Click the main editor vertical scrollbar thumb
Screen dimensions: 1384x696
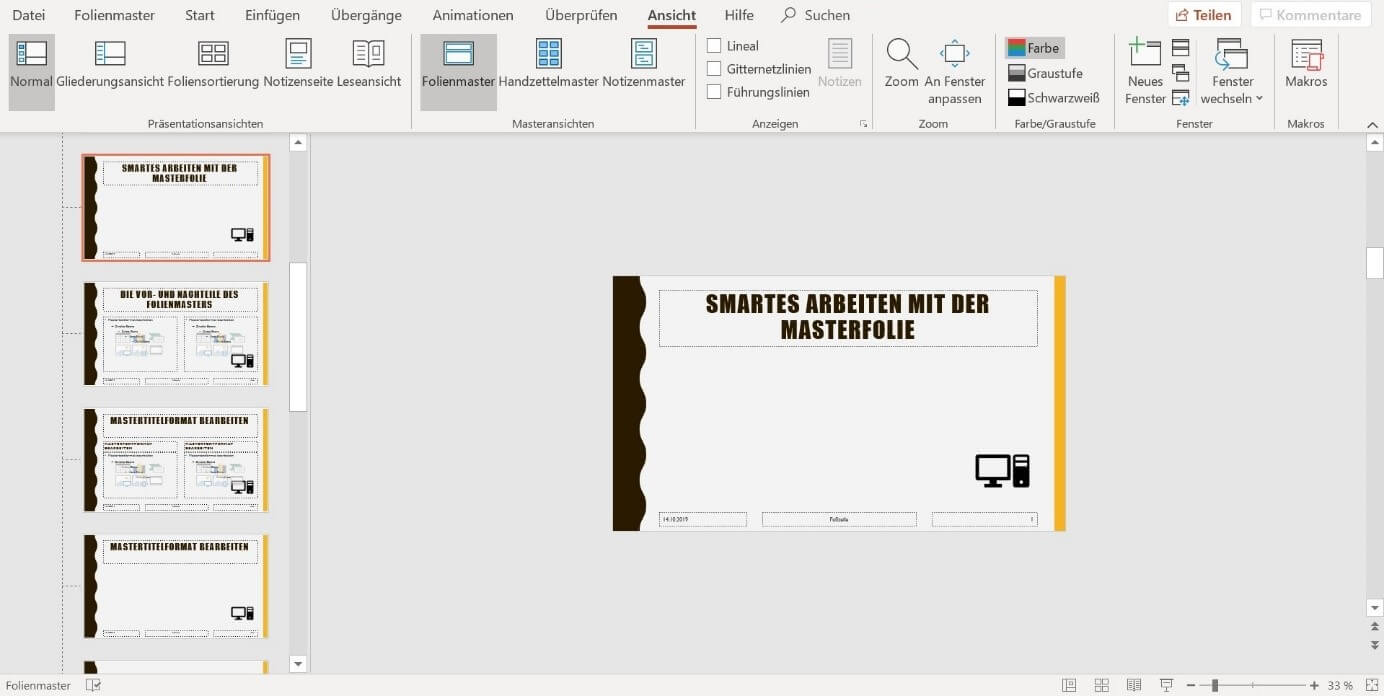pyautogui.click(x=1375, y=263)
